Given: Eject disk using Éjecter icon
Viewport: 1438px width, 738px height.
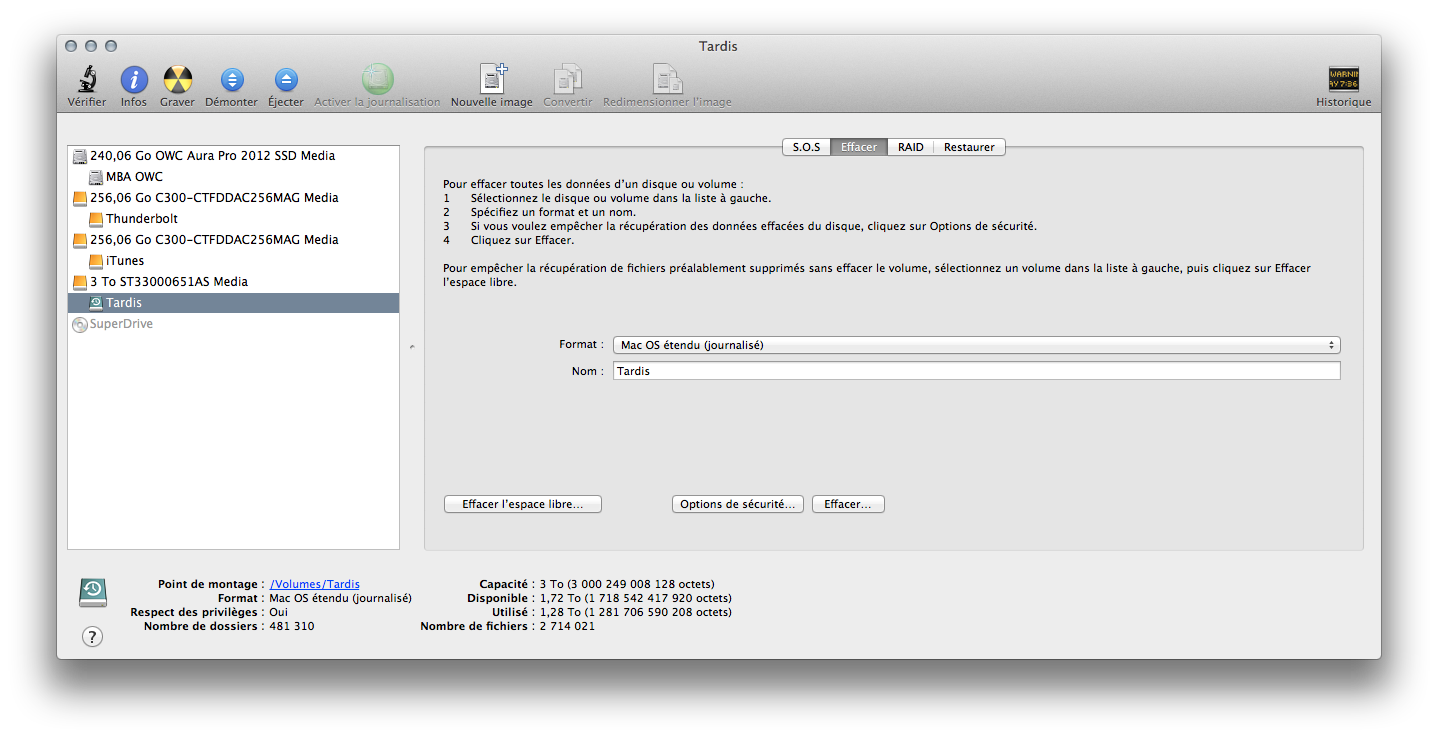Looking at the screenshot, I should tap(286, 81).
